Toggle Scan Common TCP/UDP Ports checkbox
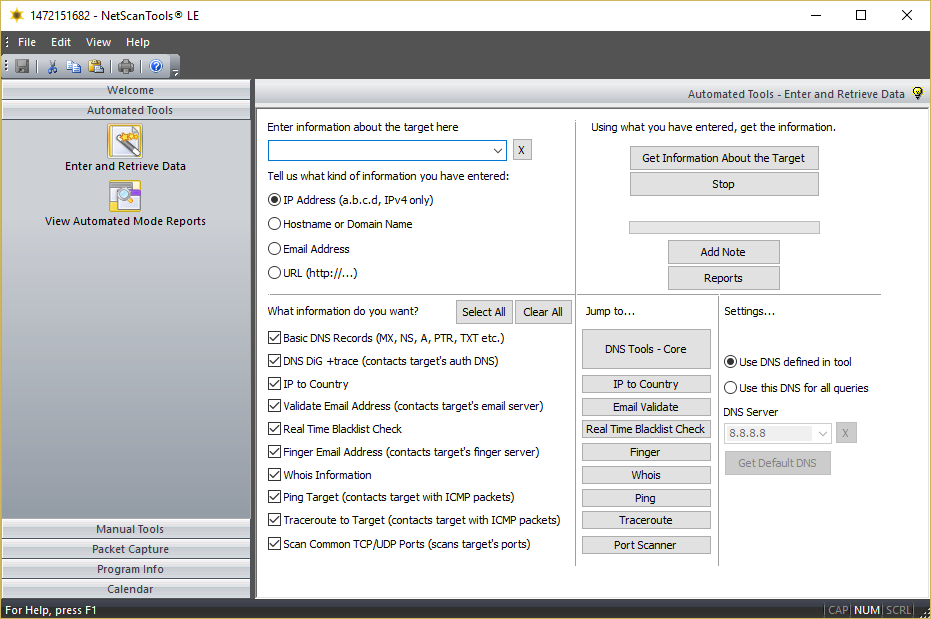The height and width of the screenshot is (619, 931). click(x=274, y=544)
